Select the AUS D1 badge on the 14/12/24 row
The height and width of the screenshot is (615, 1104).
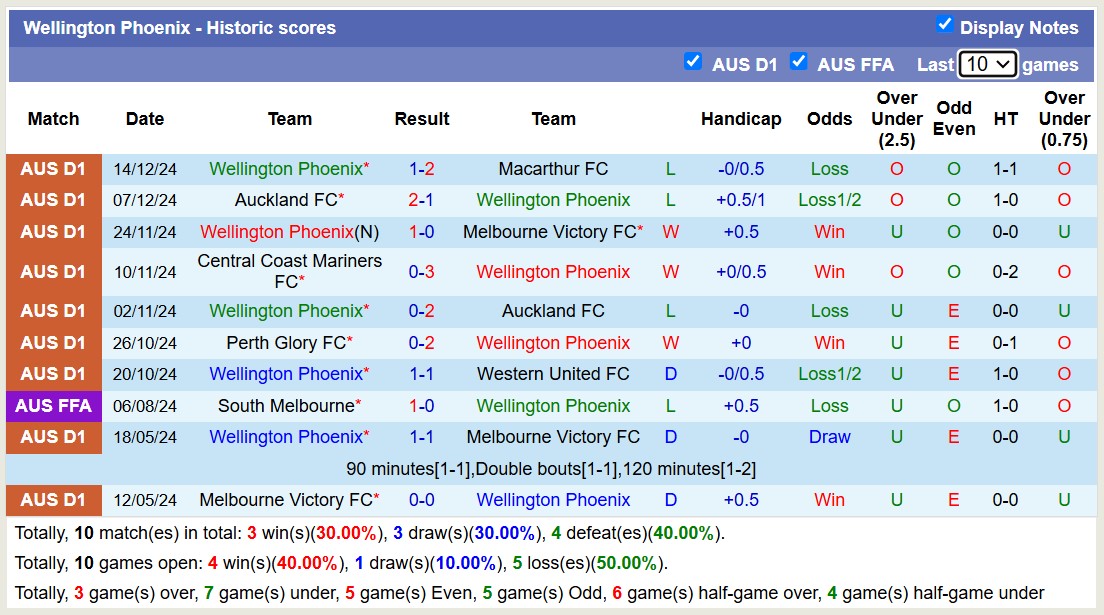pos(53,168)
